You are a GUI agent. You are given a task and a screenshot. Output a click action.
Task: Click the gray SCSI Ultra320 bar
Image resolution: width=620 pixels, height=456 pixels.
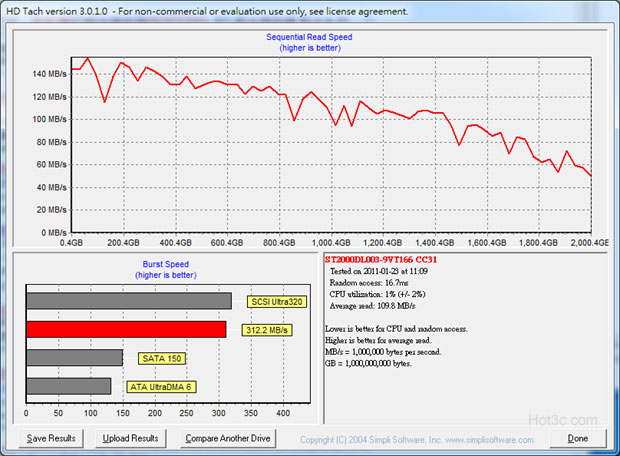[129, 301]
